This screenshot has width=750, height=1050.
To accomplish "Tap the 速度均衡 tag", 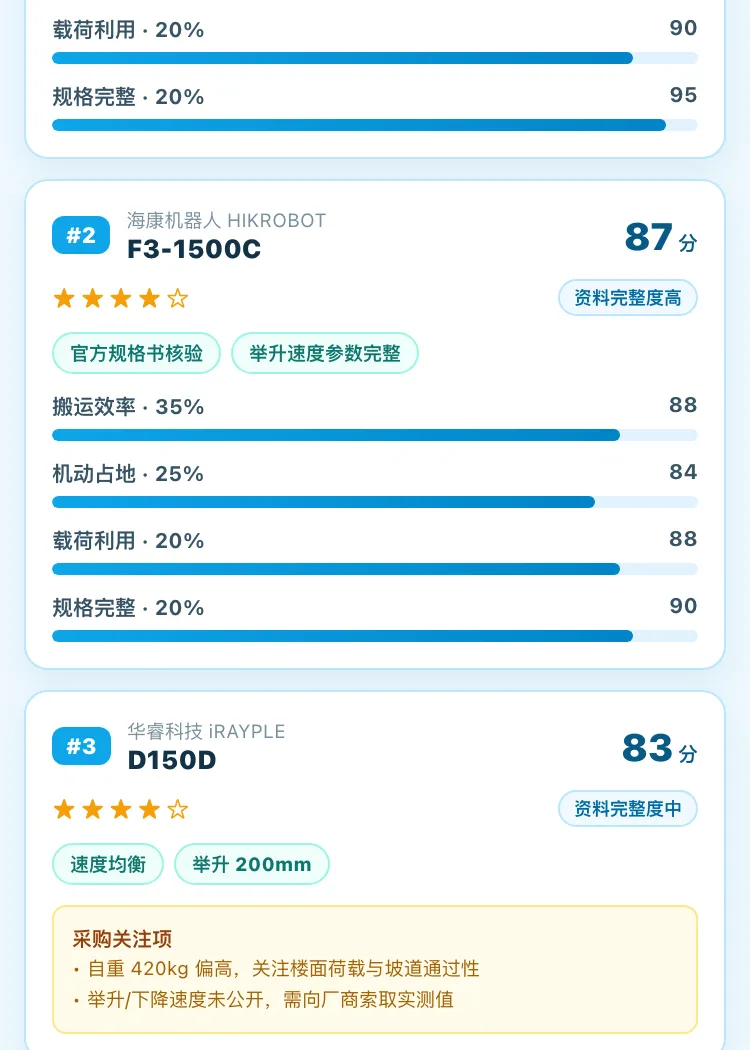I will click(108, 864).
